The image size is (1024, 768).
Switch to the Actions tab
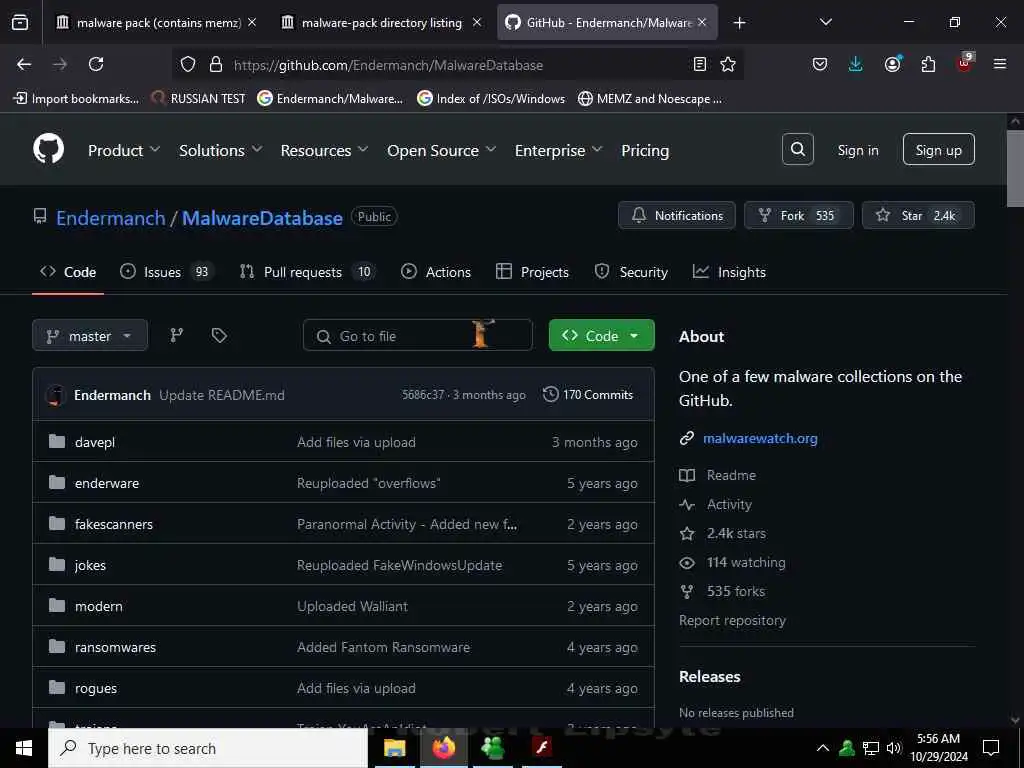click(436, 272)
